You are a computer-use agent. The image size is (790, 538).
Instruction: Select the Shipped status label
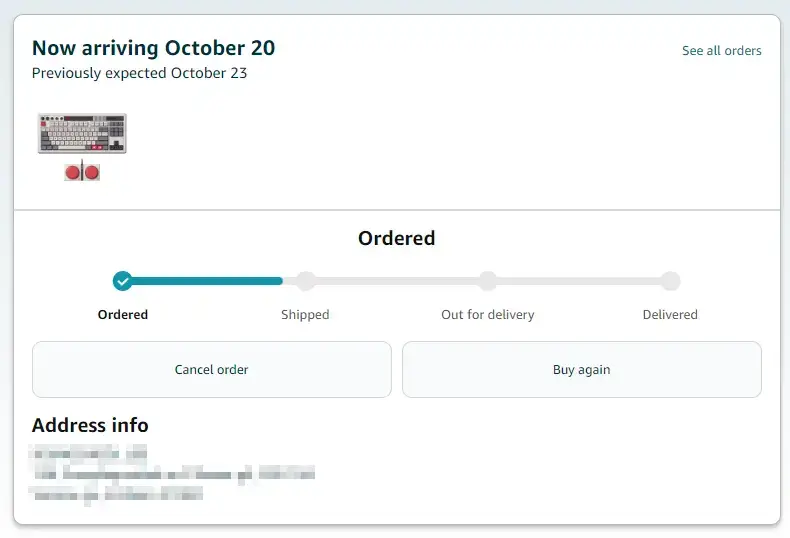click(x=305, y=314)
